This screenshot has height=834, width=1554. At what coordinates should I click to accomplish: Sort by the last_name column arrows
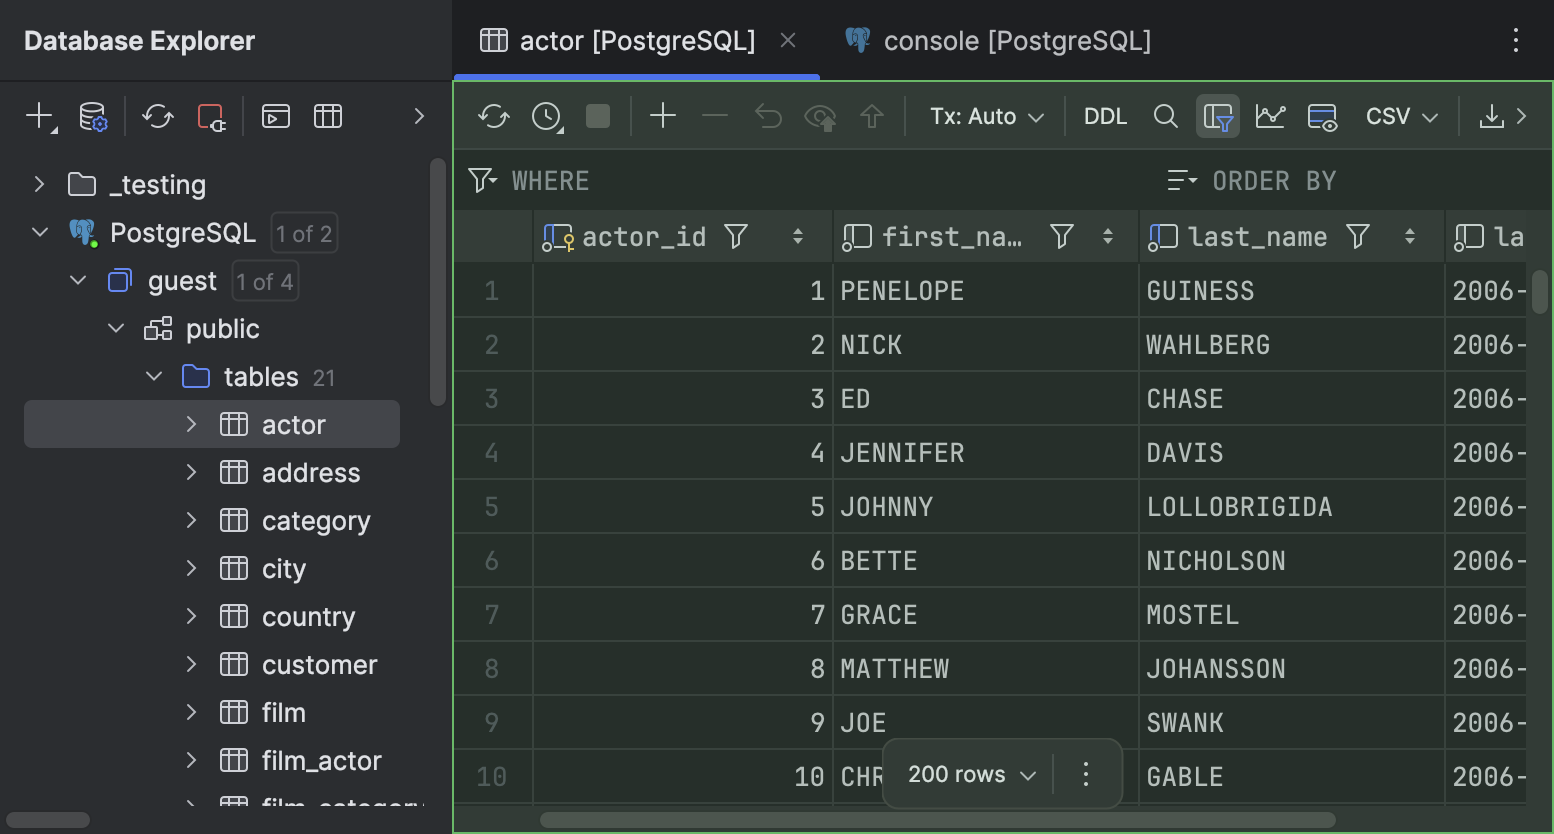coord(1409,236)
